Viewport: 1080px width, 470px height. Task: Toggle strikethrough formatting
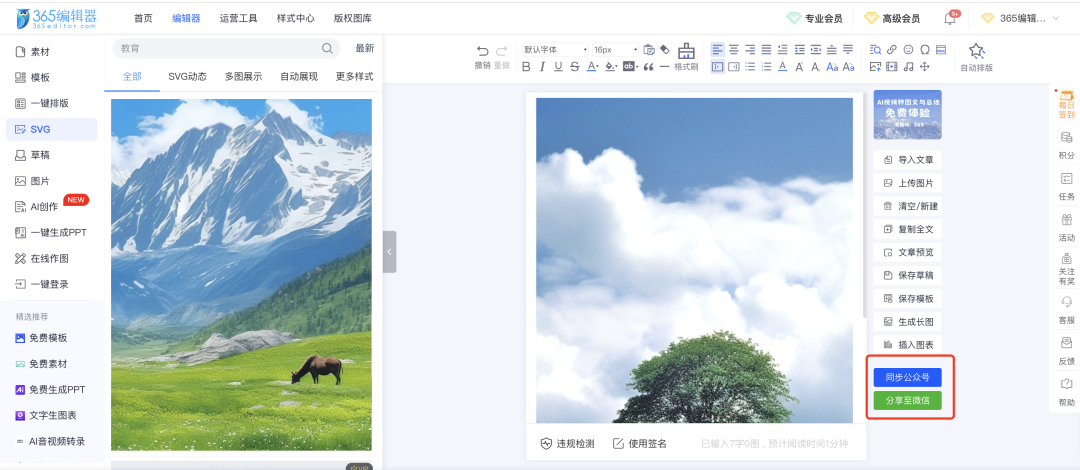point(574,67)
